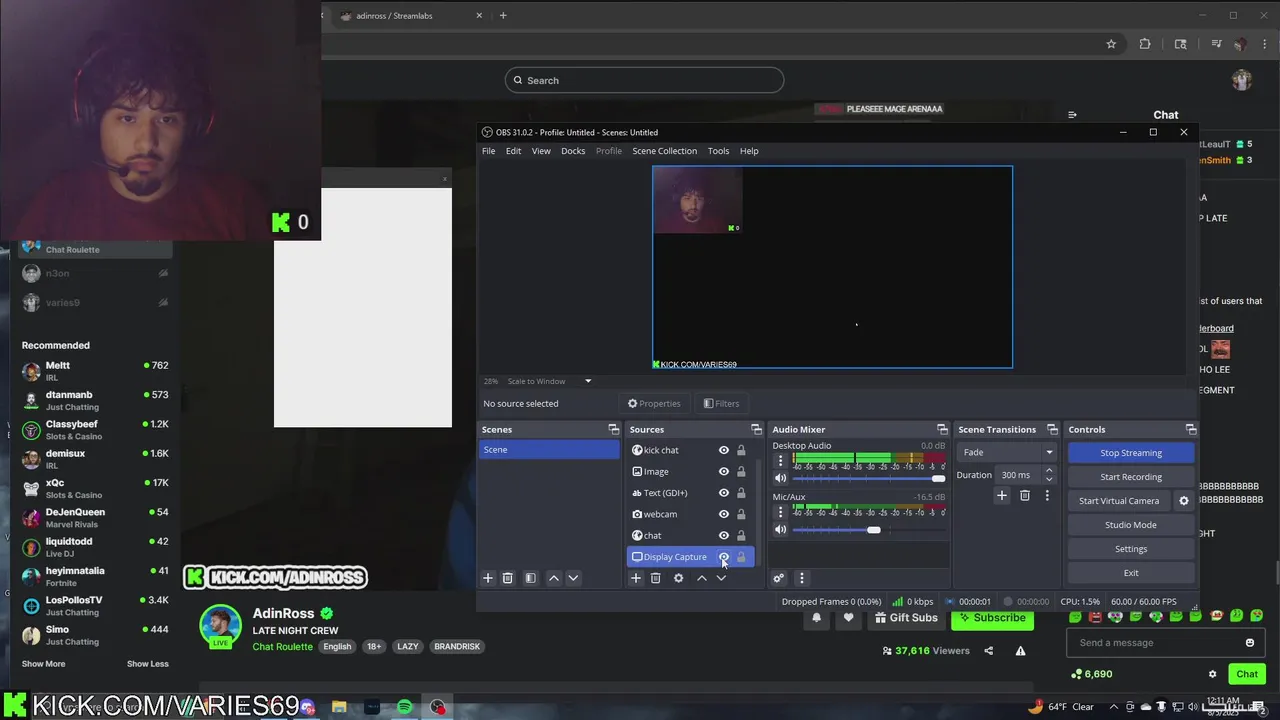Open OBS Docks menu

[573, 151]
